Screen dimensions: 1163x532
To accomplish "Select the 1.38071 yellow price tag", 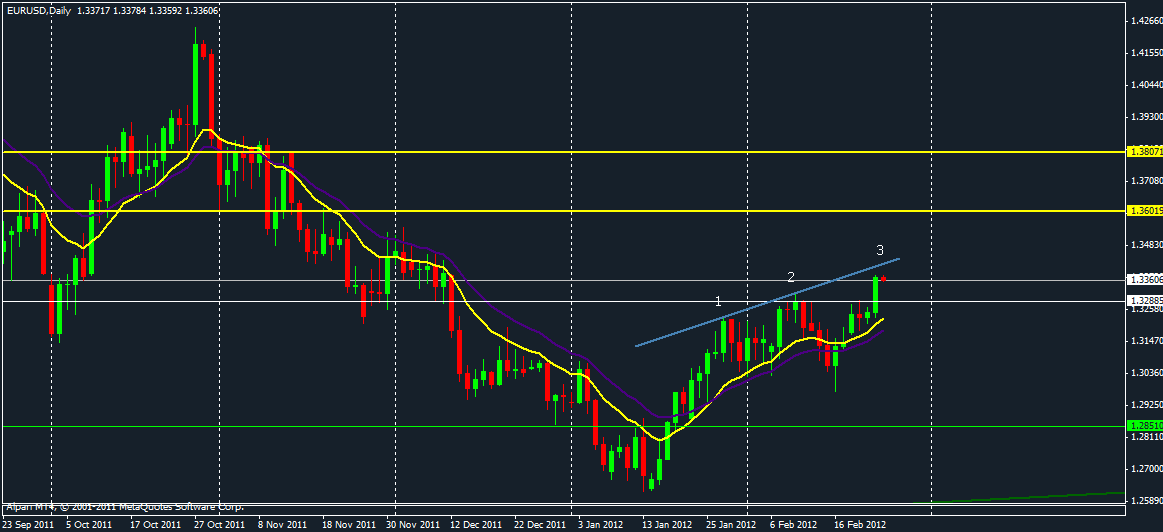I will tap(1144, 151).
